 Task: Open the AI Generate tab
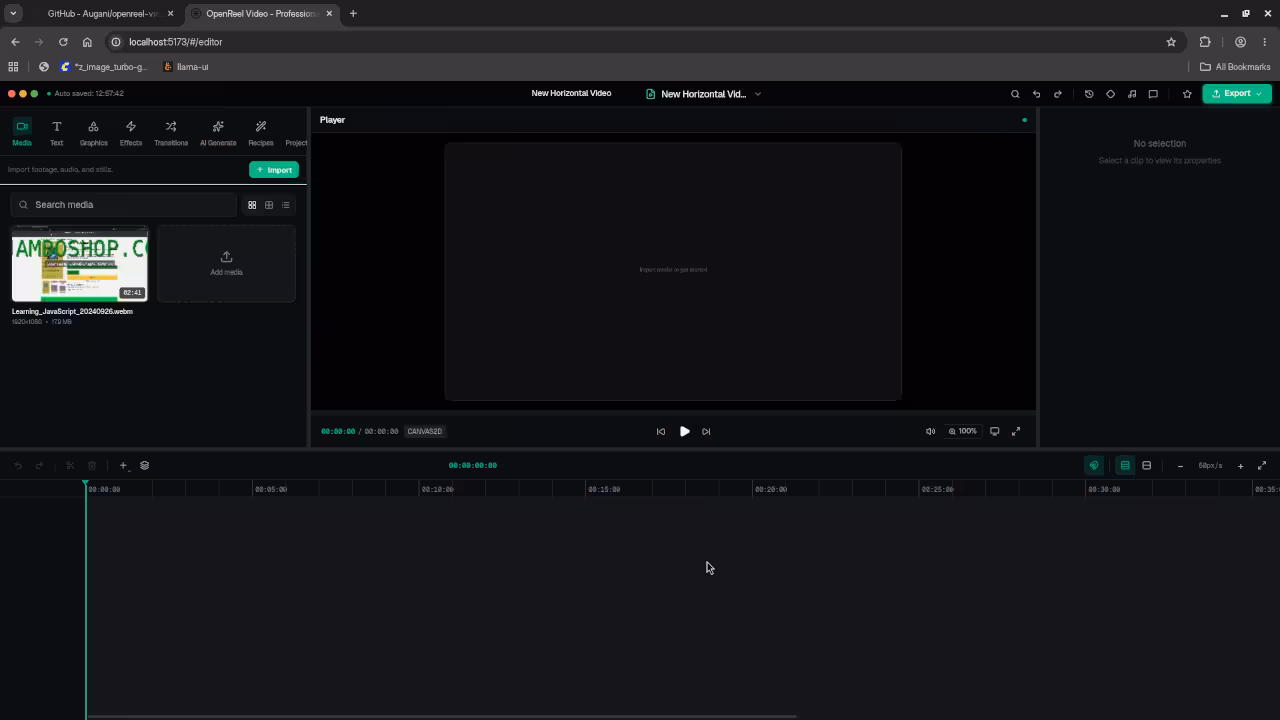[x=218, y=132]
